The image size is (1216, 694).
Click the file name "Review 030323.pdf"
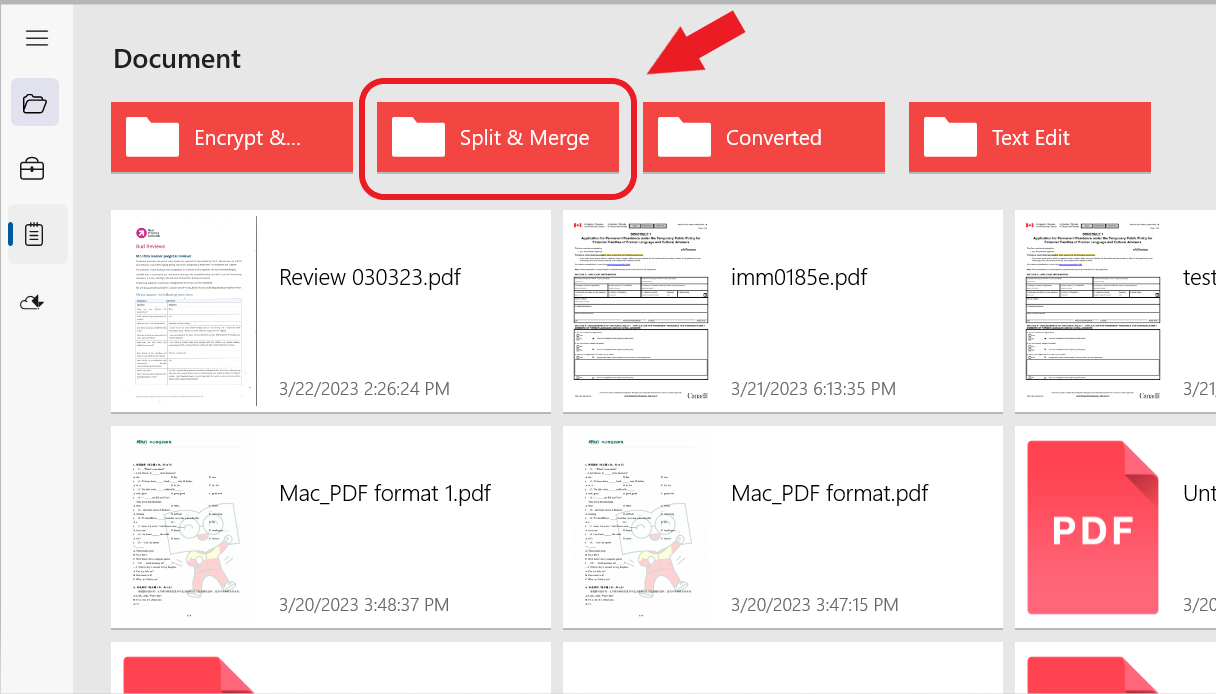point(370,277)
